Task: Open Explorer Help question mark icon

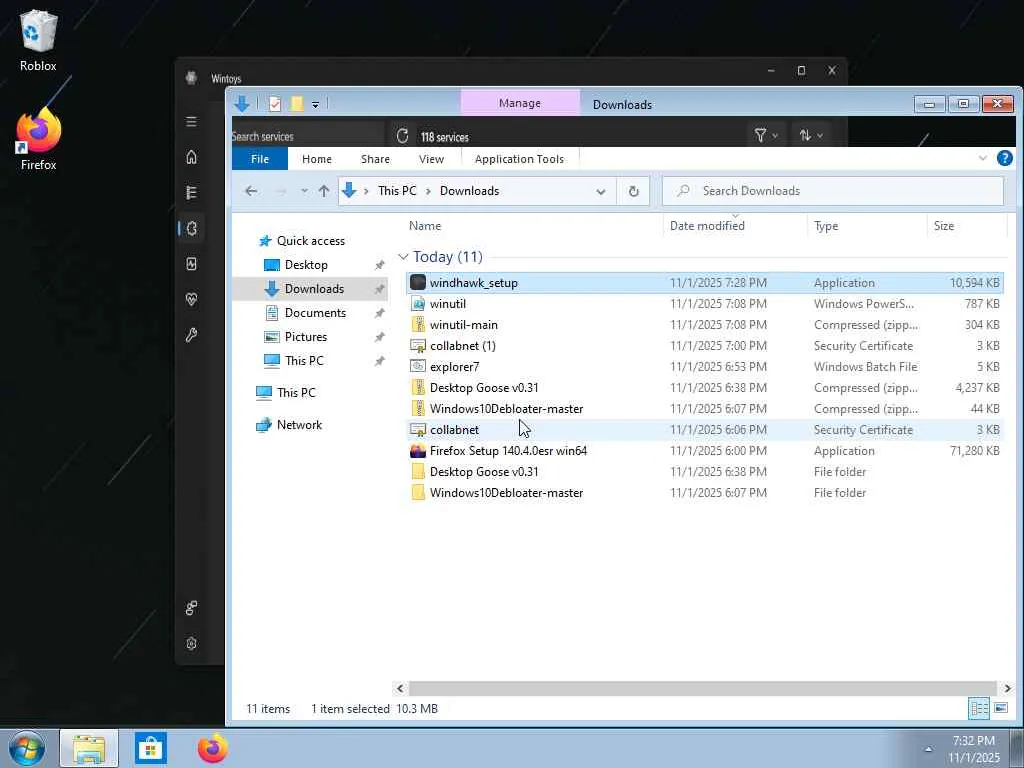Action: [1004, 158]
